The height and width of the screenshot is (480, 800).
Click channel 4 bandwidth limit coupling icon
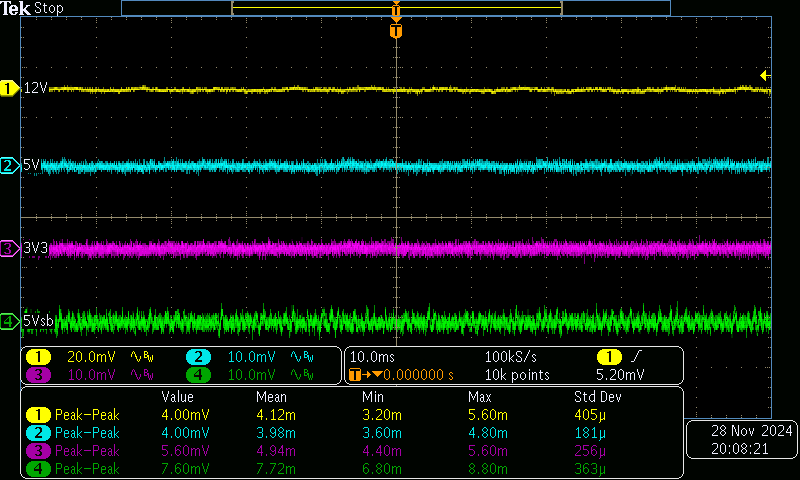[x=302, y=375]
